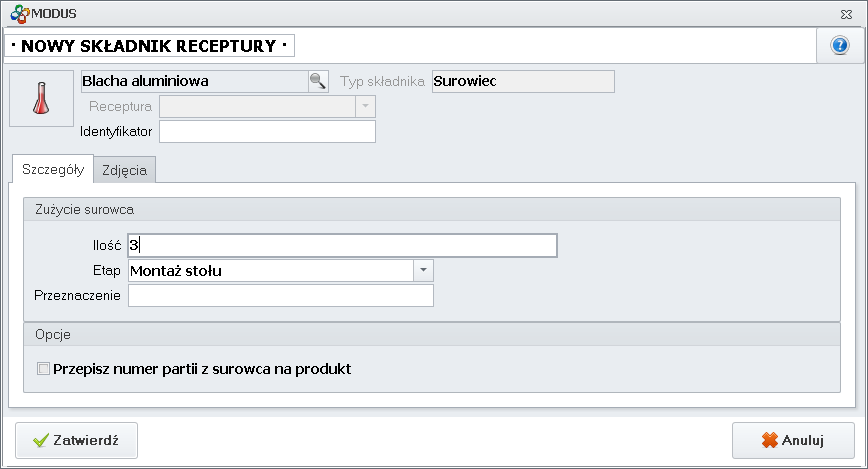
Task: Click the Montaż stołu combo box
Action: pos(270,270)
